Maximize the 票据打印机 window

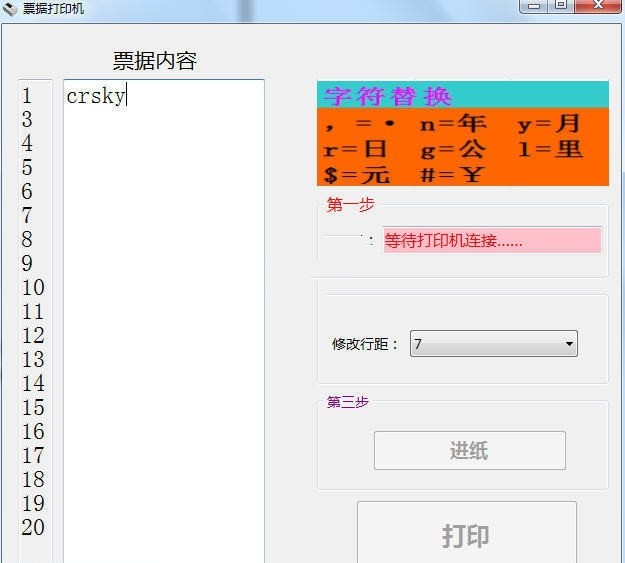pos(561,5)
